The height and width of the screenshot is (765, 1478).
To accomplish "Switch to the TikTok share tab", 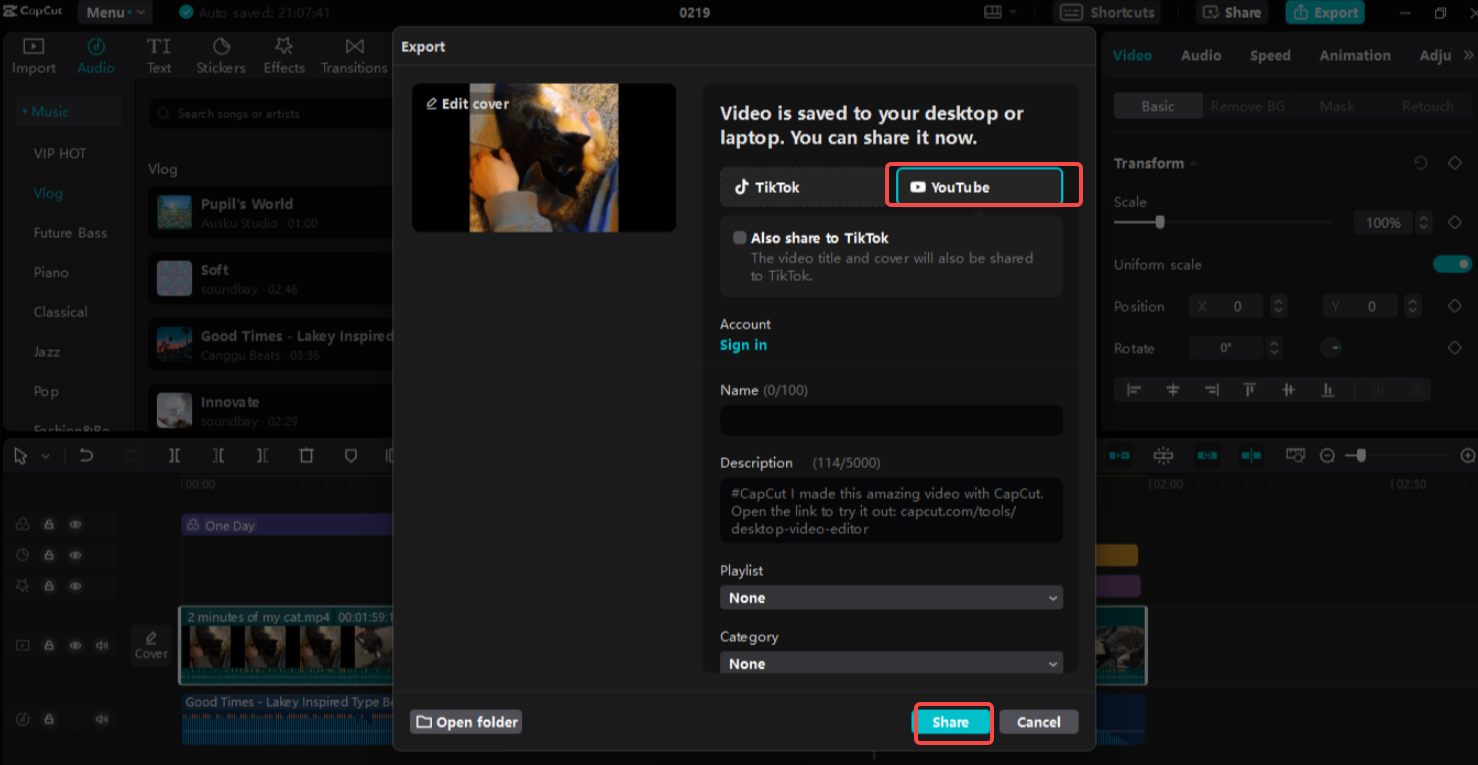I will pyautogui.click(x=803, y=187).
